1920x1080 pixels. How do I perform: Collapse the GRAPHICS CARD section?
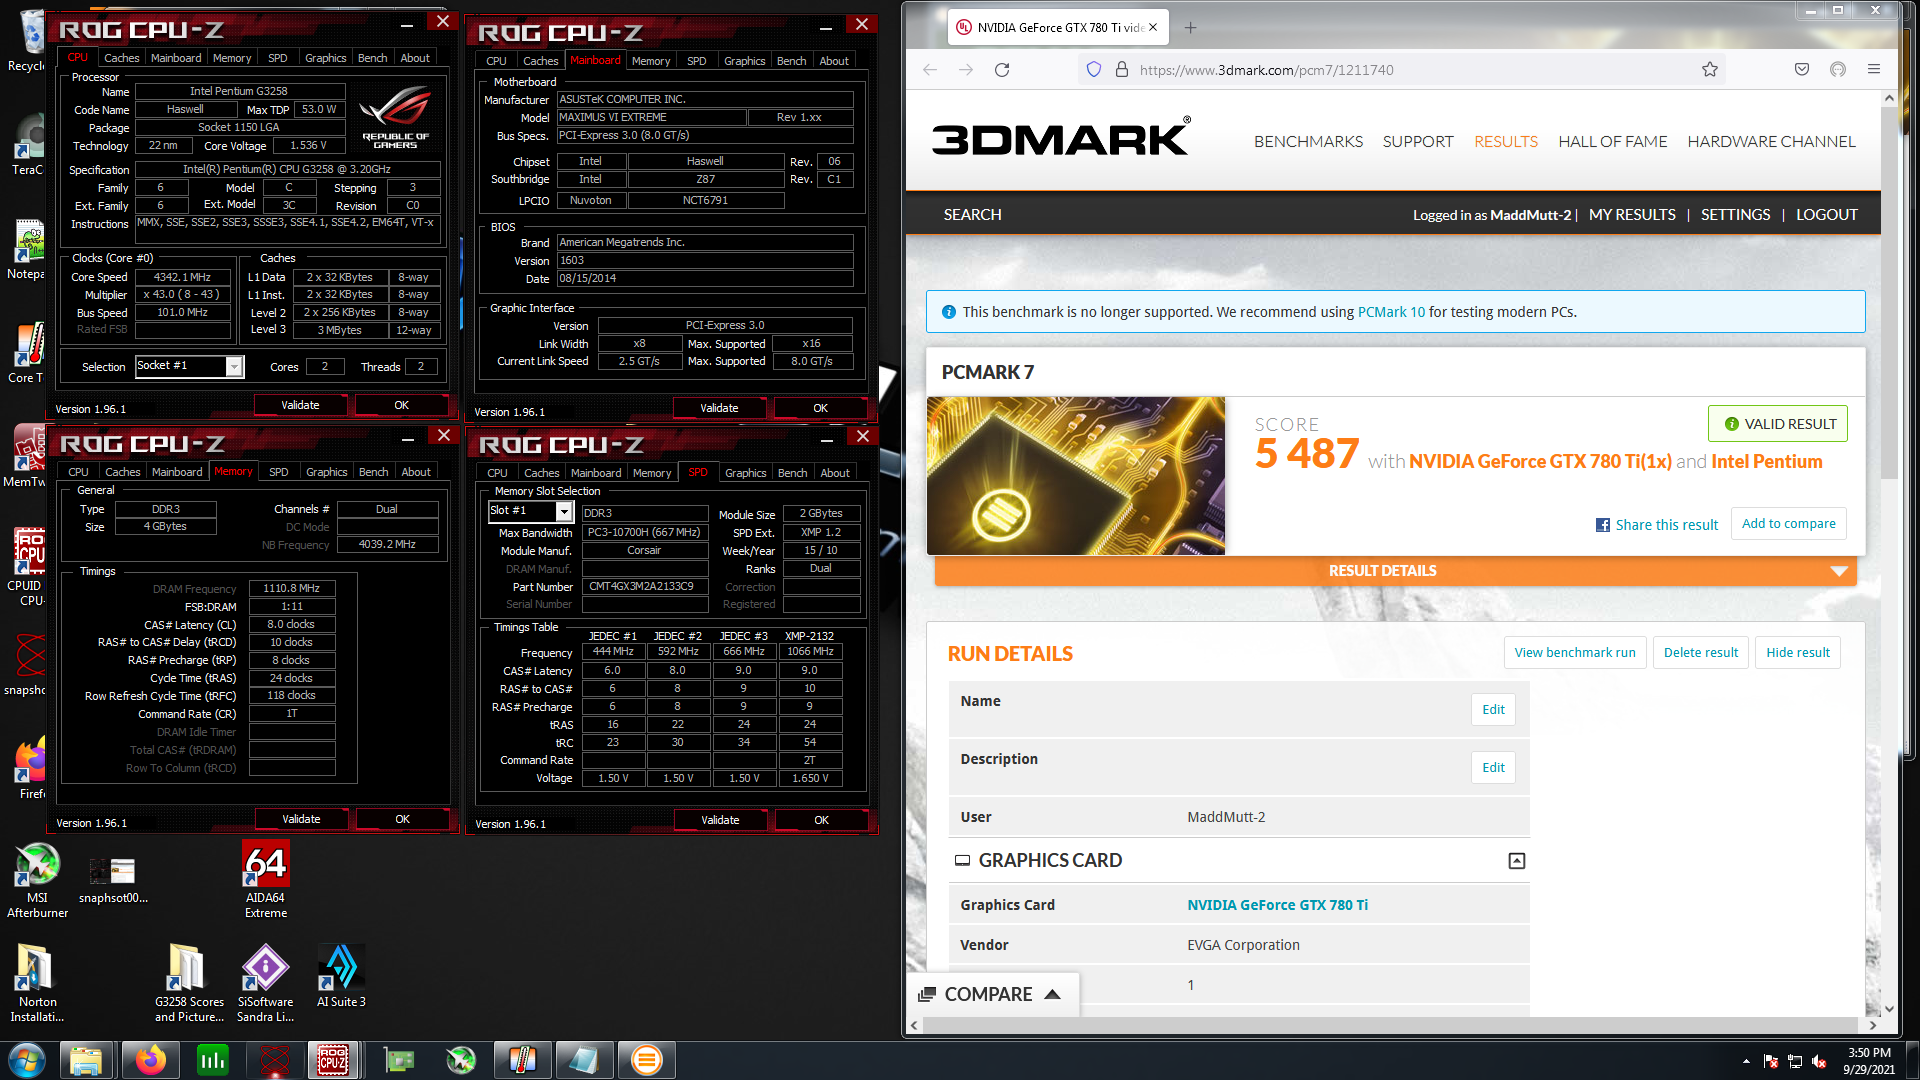(x=1517, y=861)
